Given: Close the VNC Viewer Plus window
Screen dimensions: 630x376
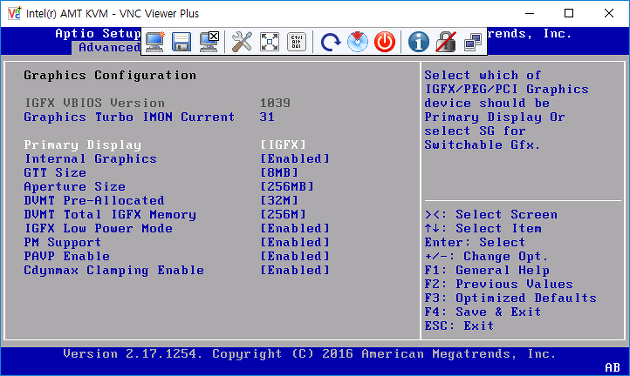Looking at the screenshot, I should (609, 13).
